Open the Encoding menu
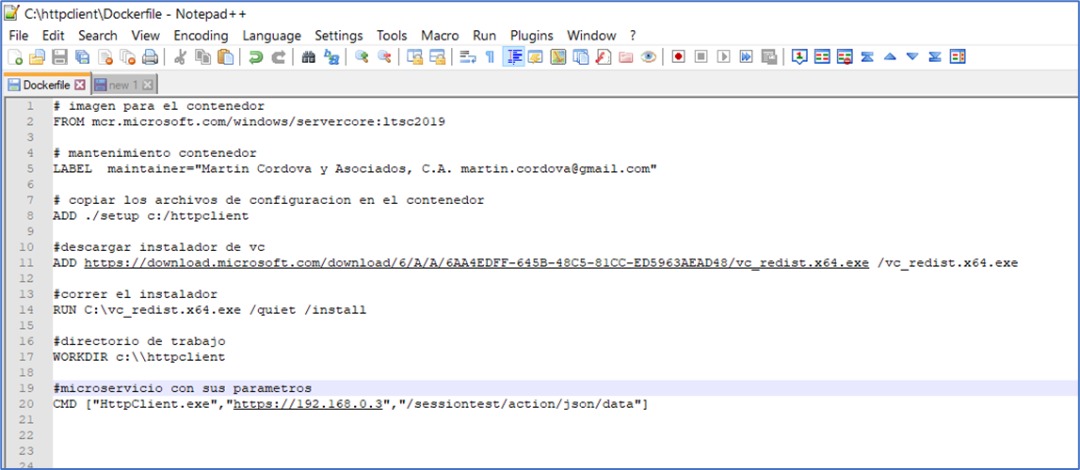The width and height of the screenshot is (1080, 470). tap(200, 35)
